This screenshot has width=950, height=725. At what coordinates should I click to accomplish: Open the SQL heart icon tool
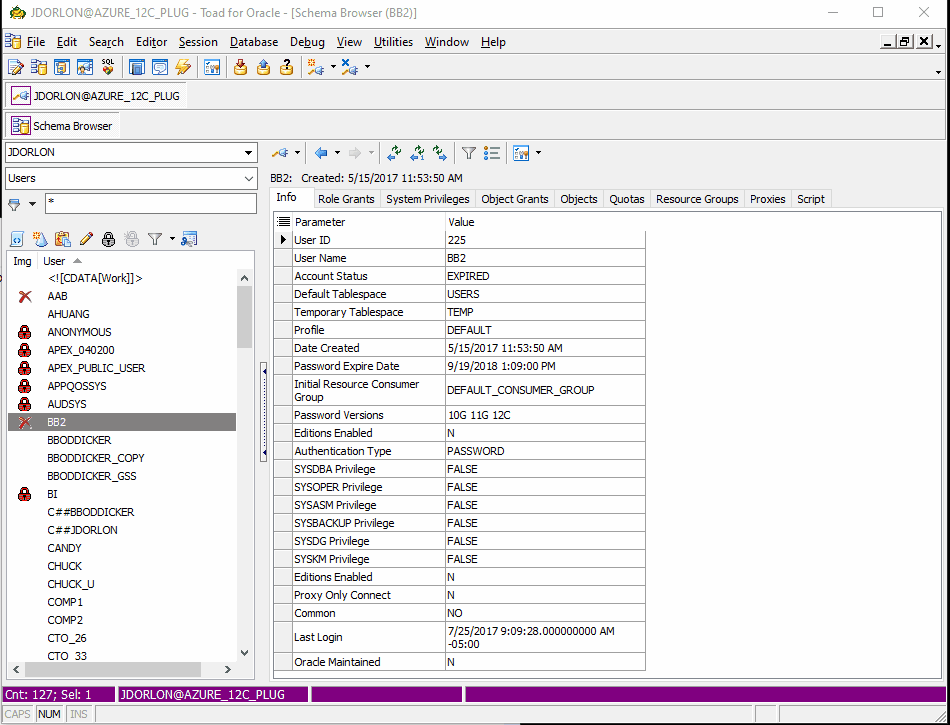(x=108, y=67)
